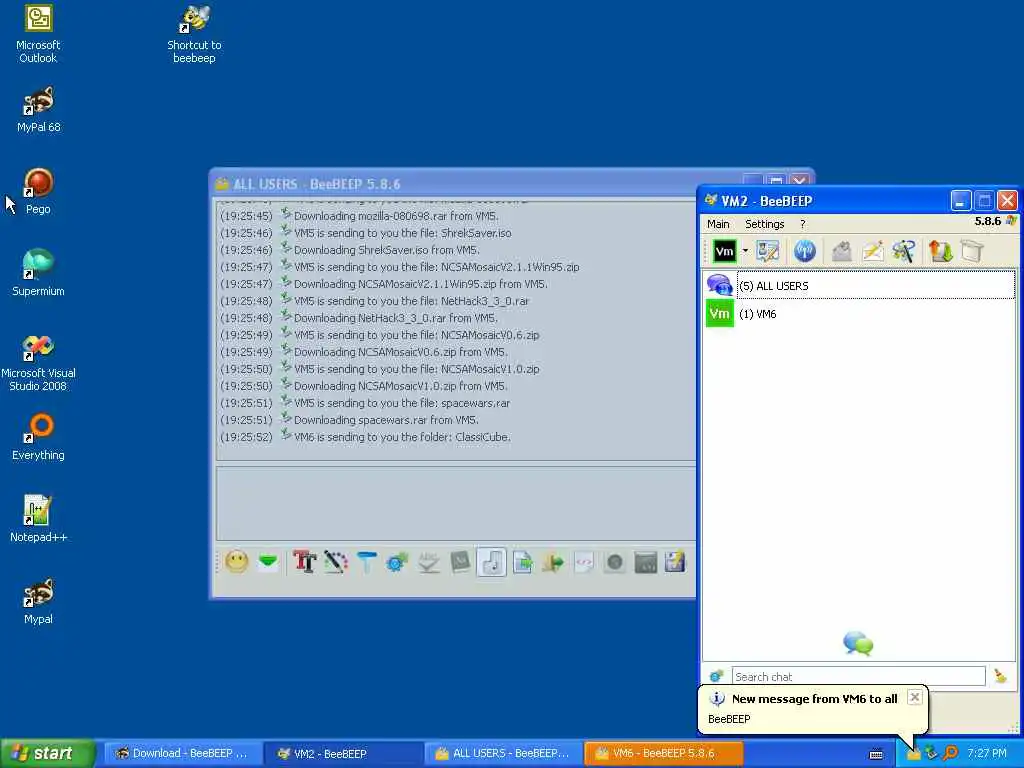Open the Mypal desktop icon above the start button
This screenshot has width=1024, height=768.
click(38, 601)
